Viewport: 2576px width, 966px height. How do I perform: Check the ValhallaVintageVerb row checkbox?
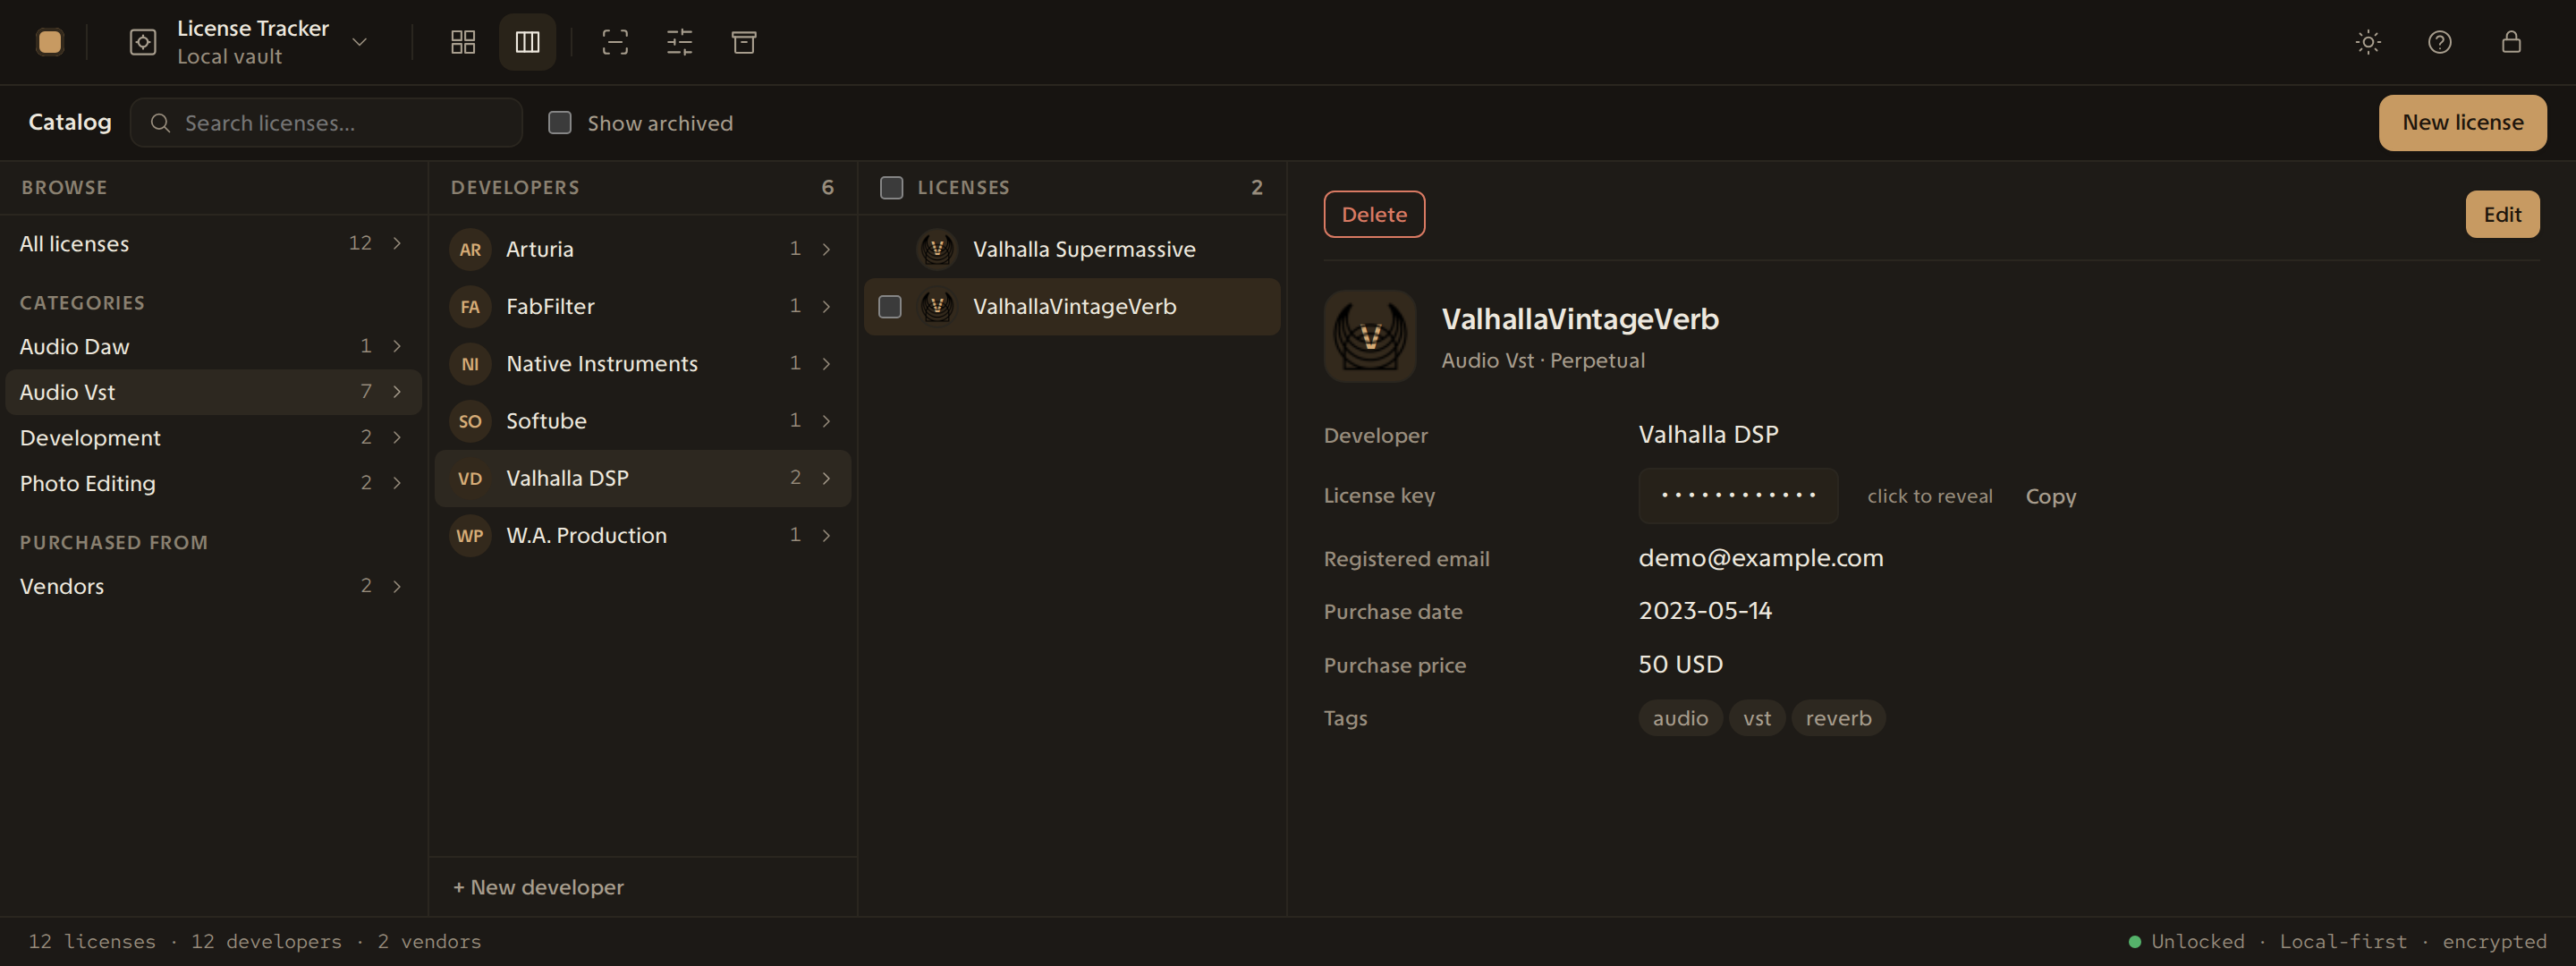(889, 306)
